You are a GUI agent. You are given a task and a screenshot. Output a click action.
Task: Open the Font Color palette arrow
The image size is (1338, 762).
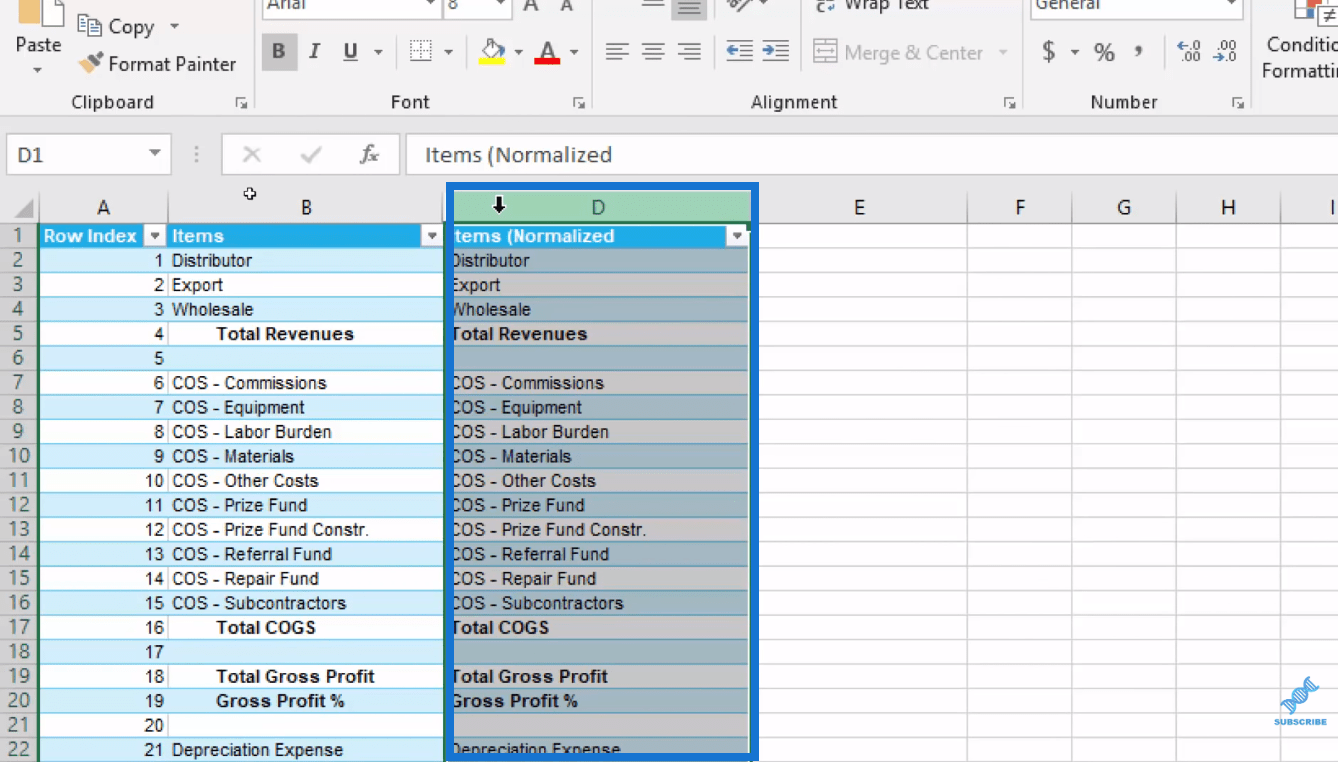574,52
